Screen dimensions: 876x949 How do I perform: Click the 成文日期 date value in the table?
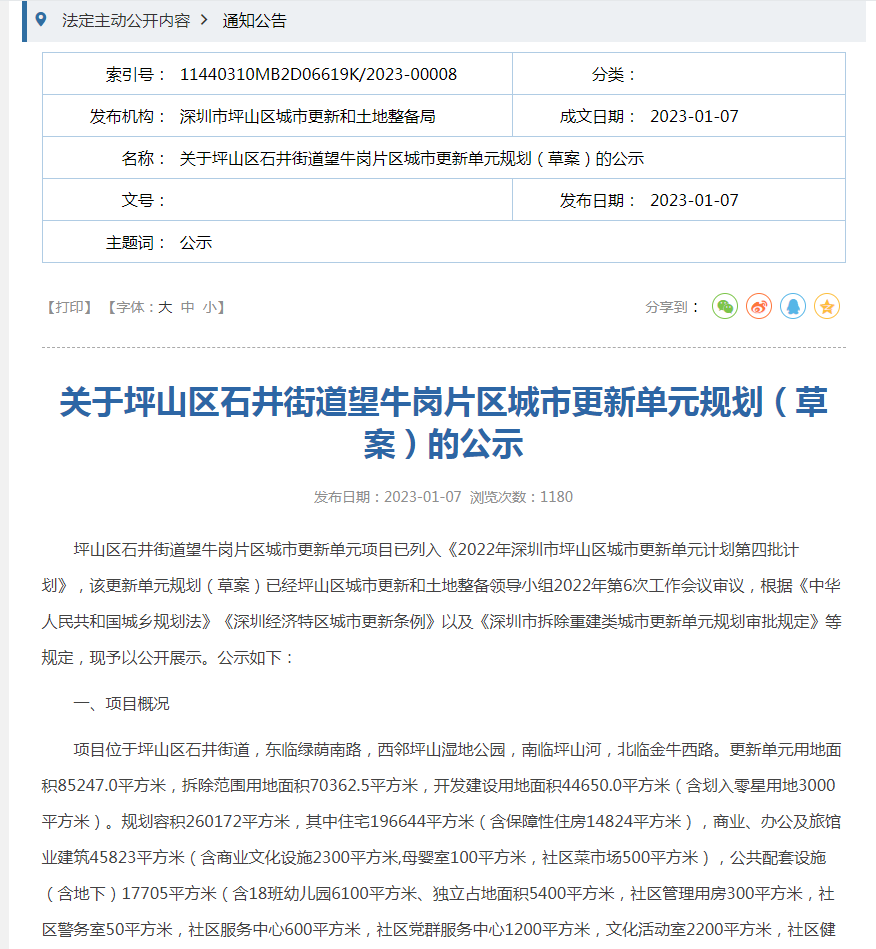click(x=694, y=116)
